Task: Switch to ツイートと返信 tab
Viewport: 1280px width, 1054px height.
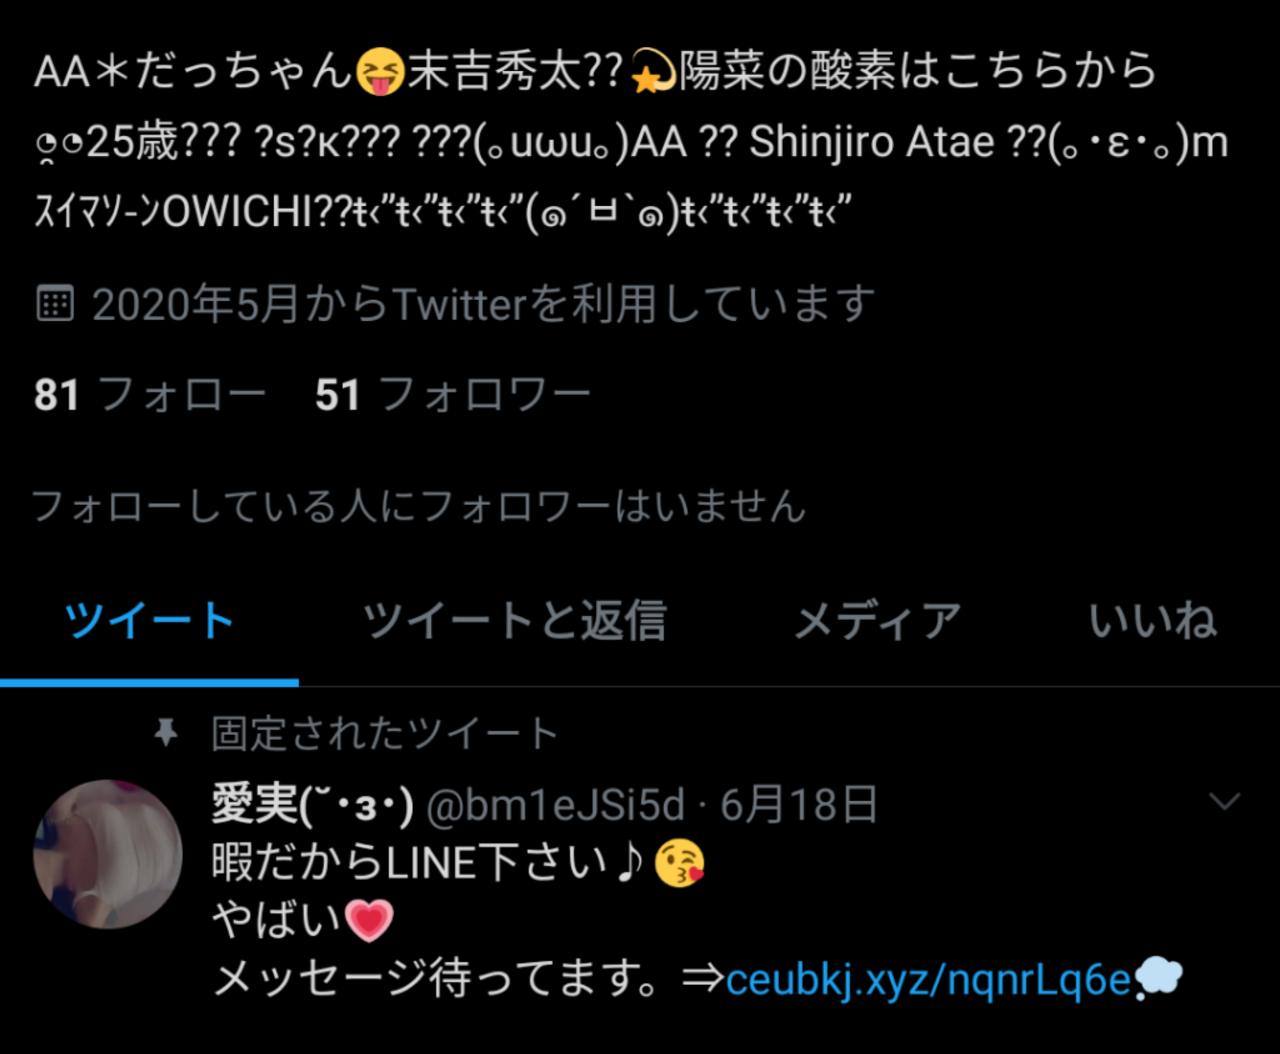Action: coord(514,621)
